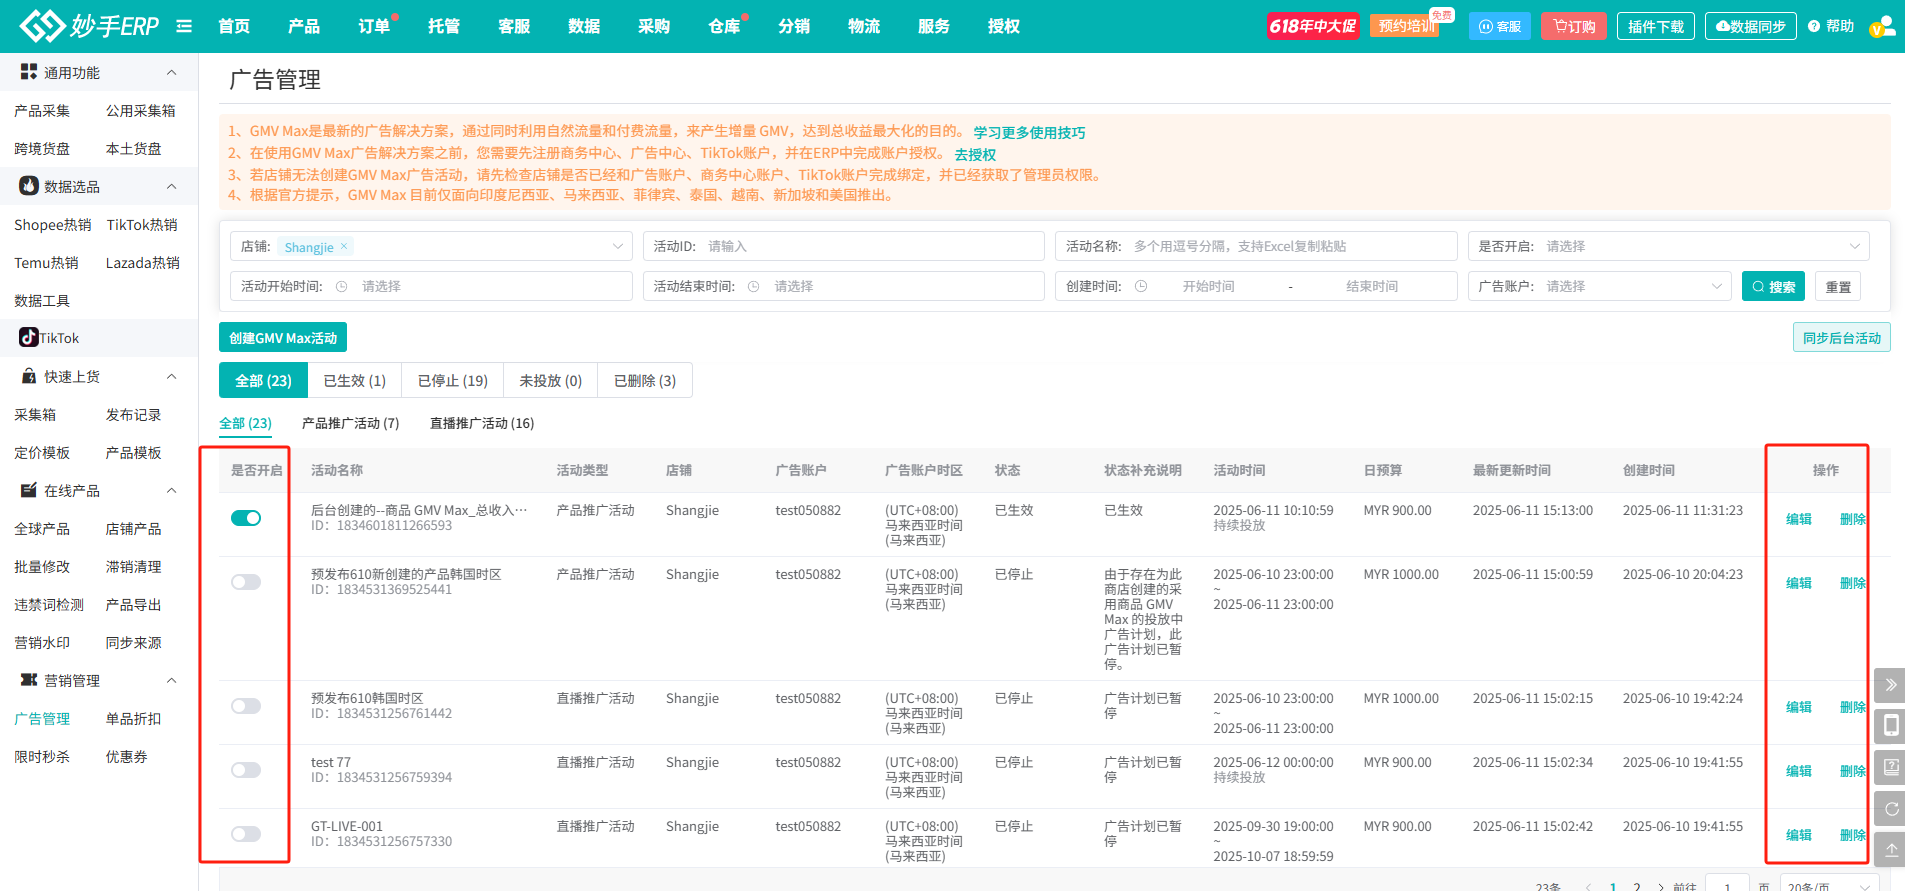Click the 创建GMV Max活动 button
Viewport: 1905px width, 891px height.
click(283, 338)
